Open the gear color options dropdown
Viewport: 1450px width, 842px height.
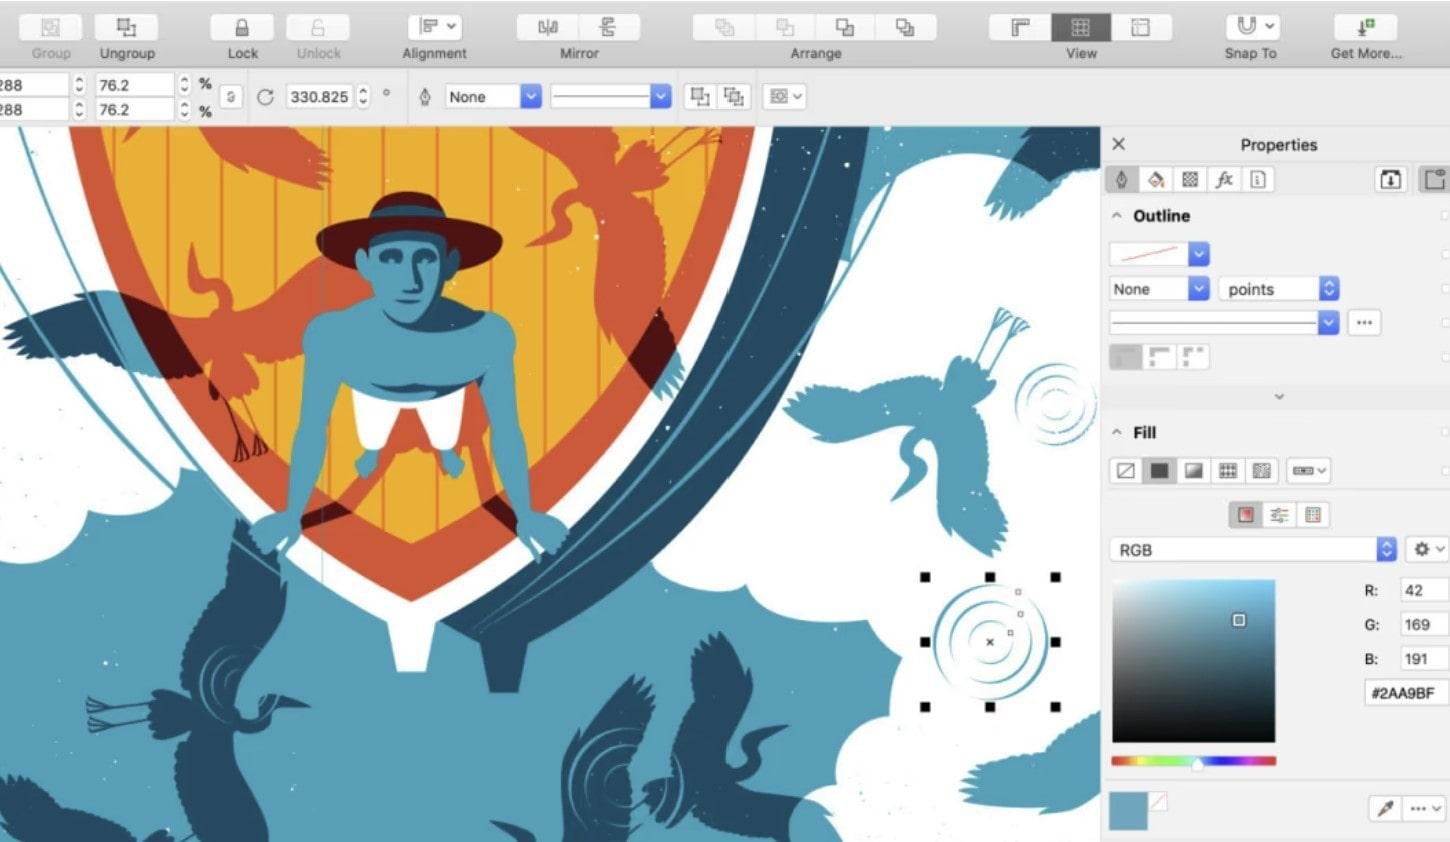pos(1427,550)
